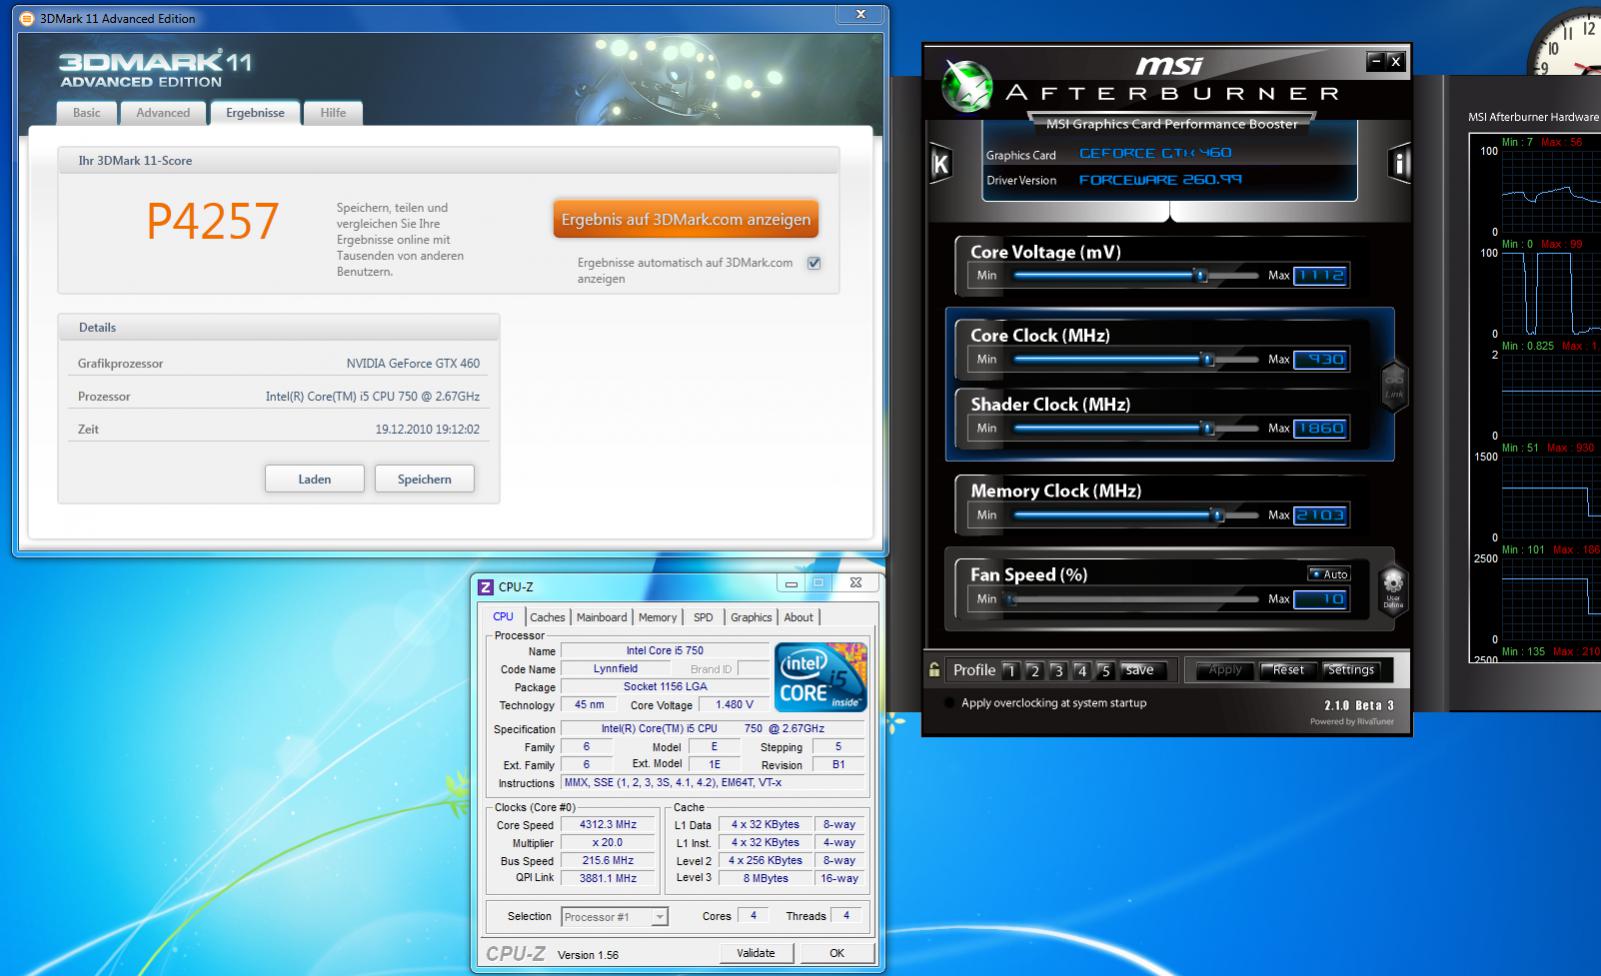Load Afterburner profile 3
This screenshot has width=1601, height=976.
[1058, 670]
